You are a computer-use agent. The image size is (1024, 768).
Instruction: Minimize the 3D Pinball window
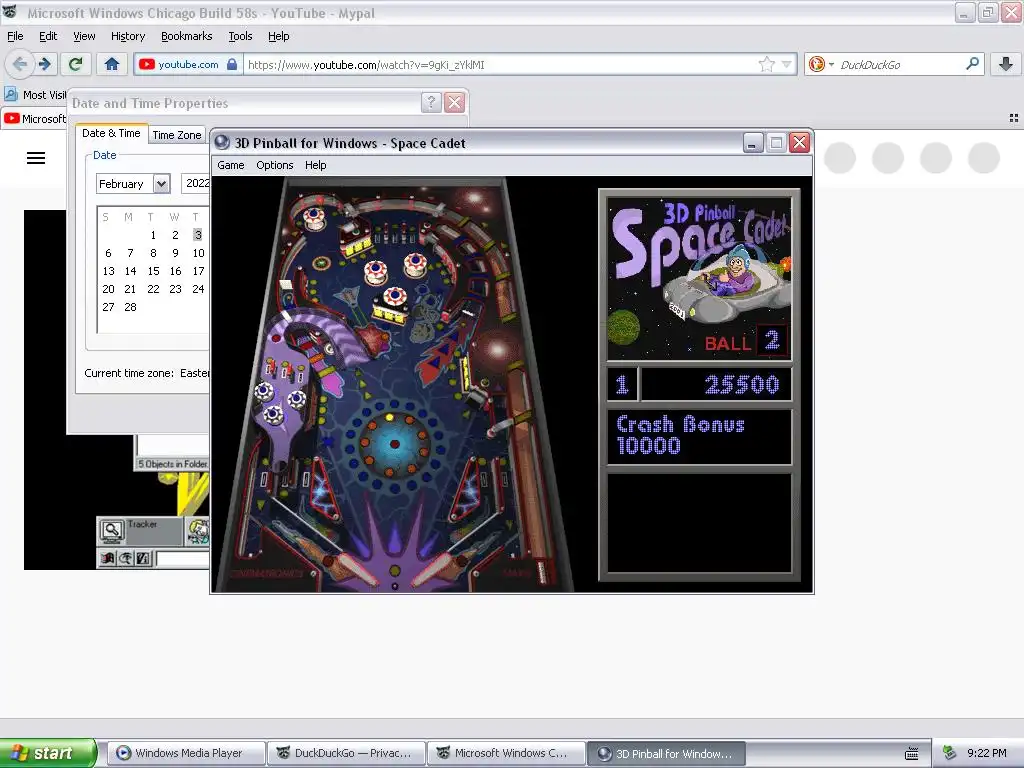click(753, 142)
